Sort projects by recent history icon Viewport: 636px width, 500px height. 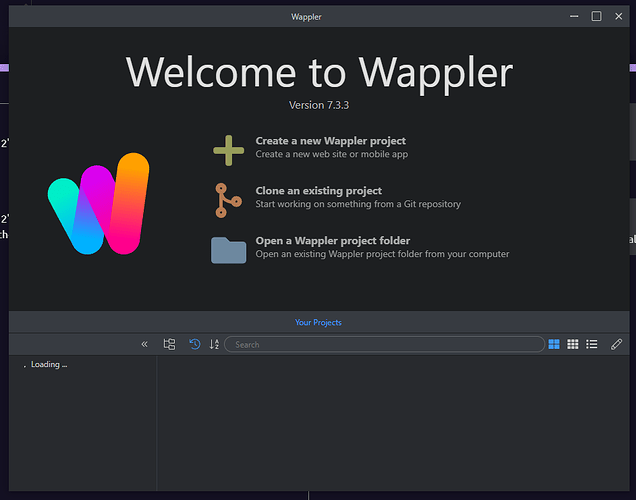point(194,344)
